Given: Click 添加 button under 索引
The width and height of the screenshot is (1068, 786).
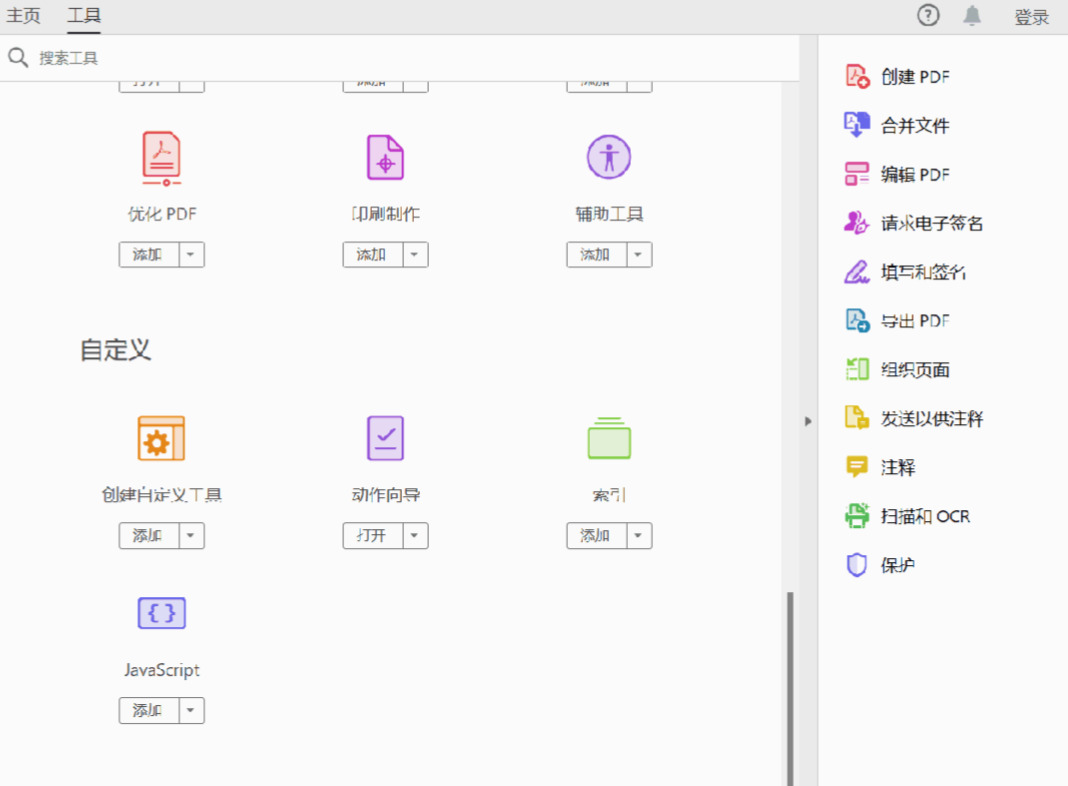Looking at the screenshot, I should pos(596,536).
